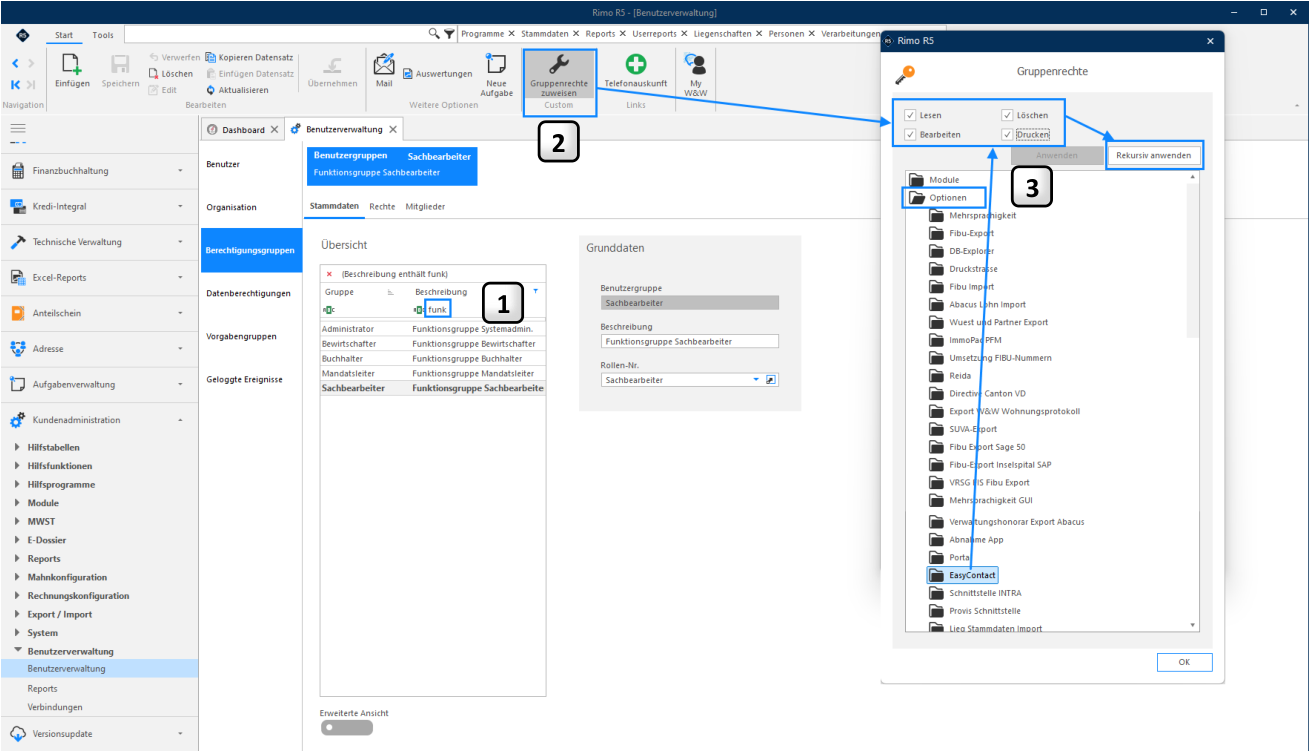Open Vorgabengruppen section

(x=251, y=336)
